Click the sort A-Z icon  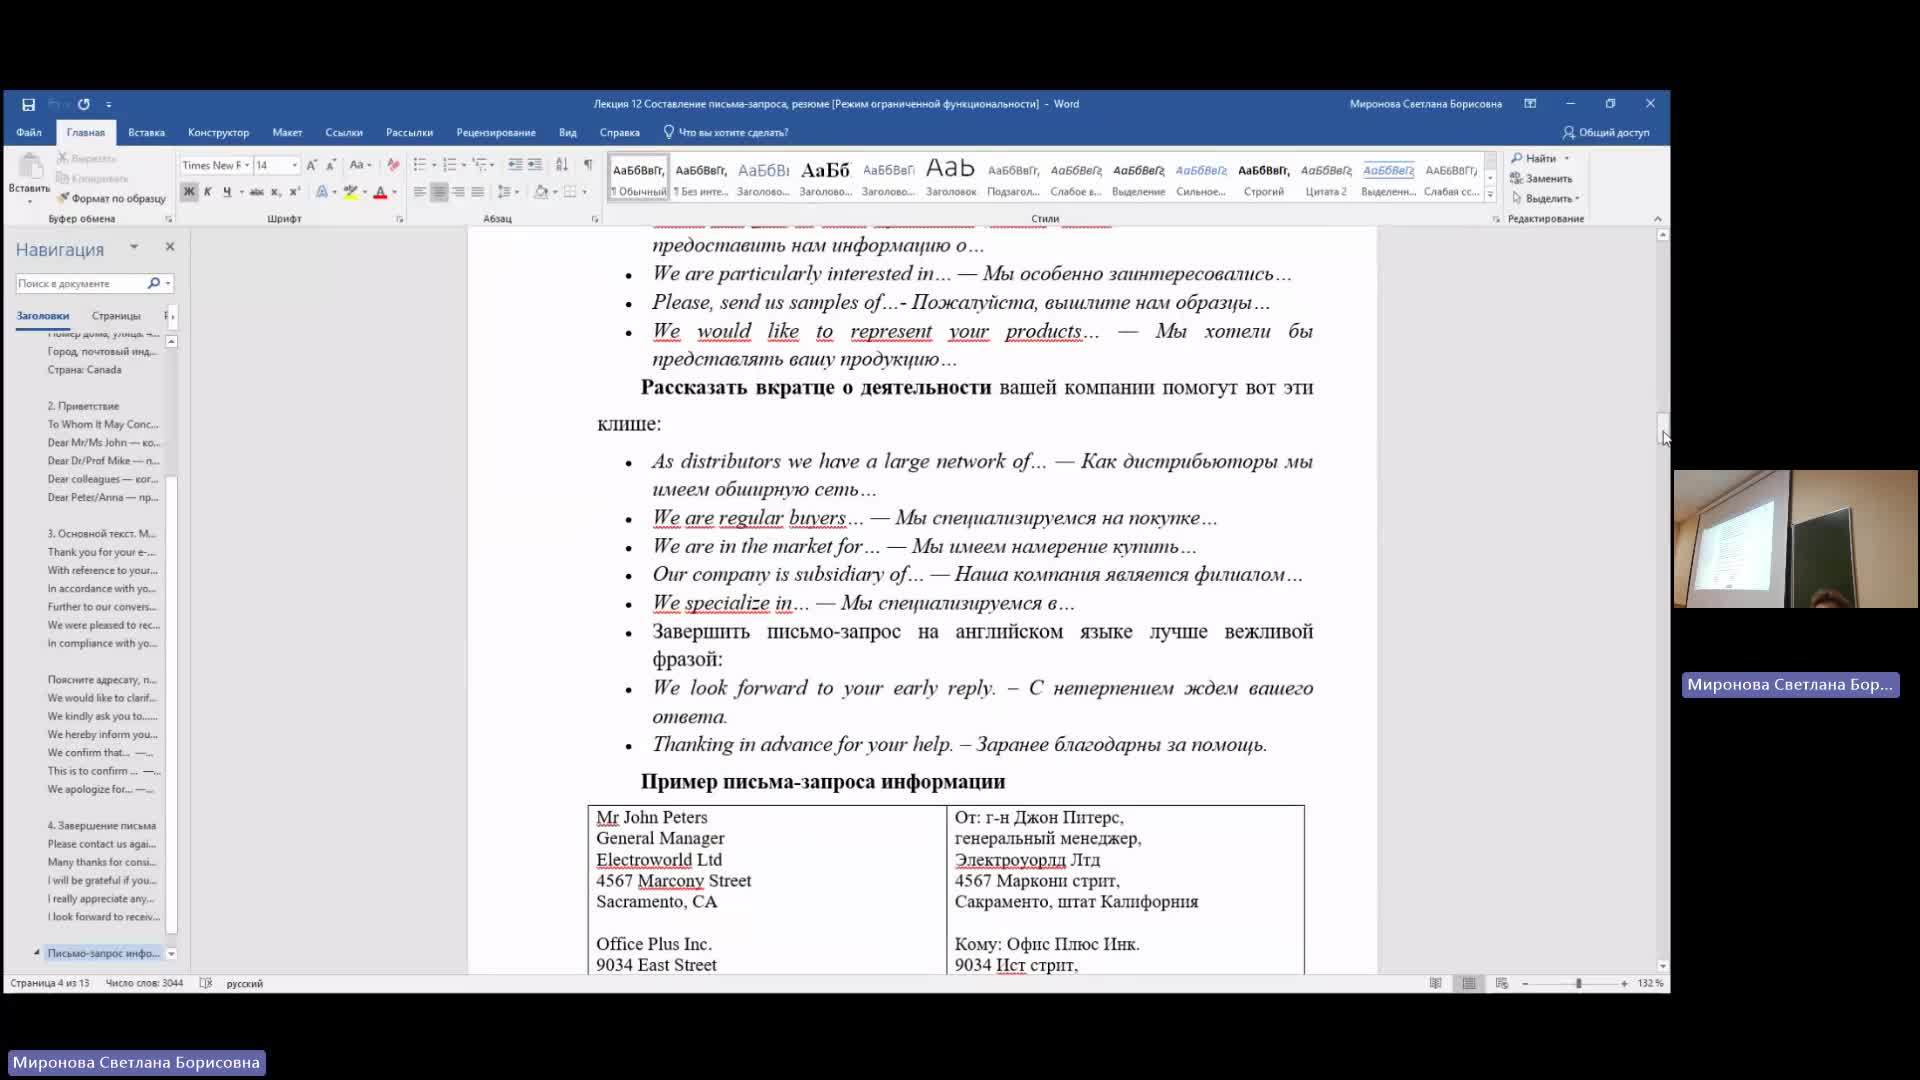(562, 165)
